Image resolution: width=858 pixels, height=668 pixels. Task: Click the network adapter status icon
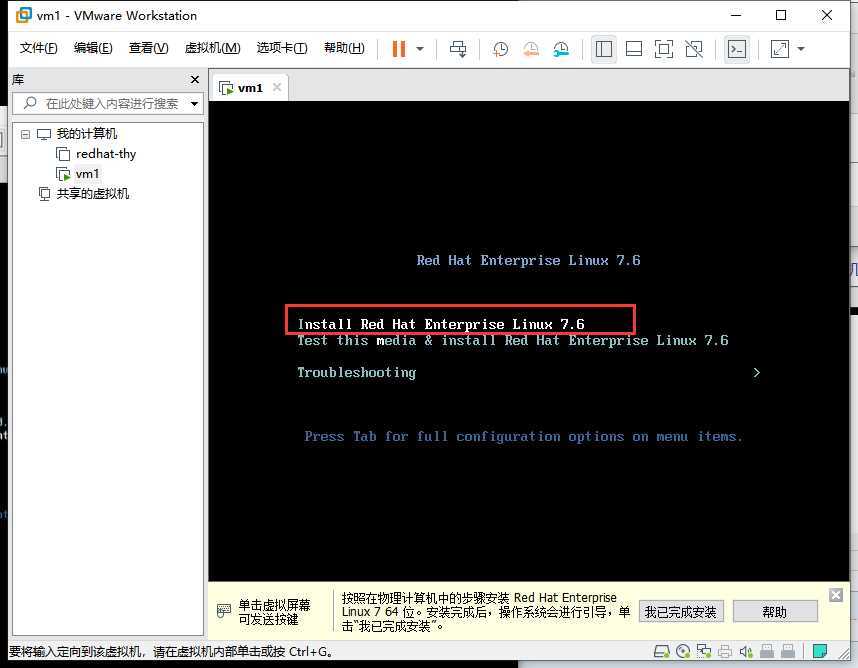704,651
